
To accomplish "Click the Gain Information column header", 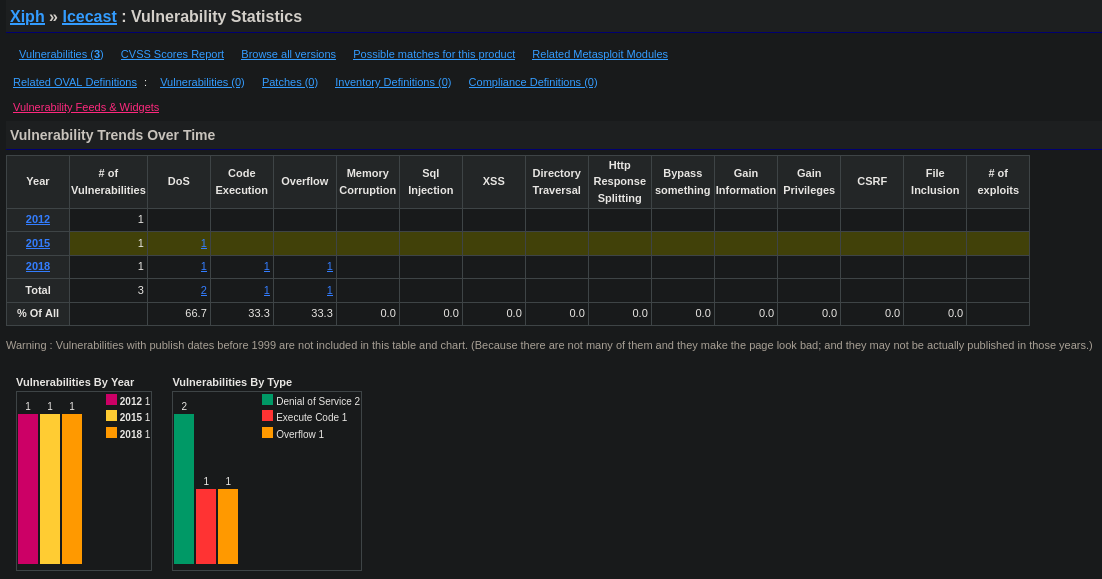I will pos(746,182).
